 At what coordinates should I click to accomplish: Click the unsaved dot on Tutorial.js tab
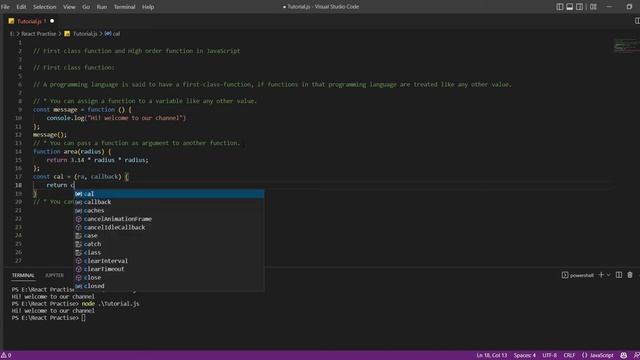(x=52, y=21)
